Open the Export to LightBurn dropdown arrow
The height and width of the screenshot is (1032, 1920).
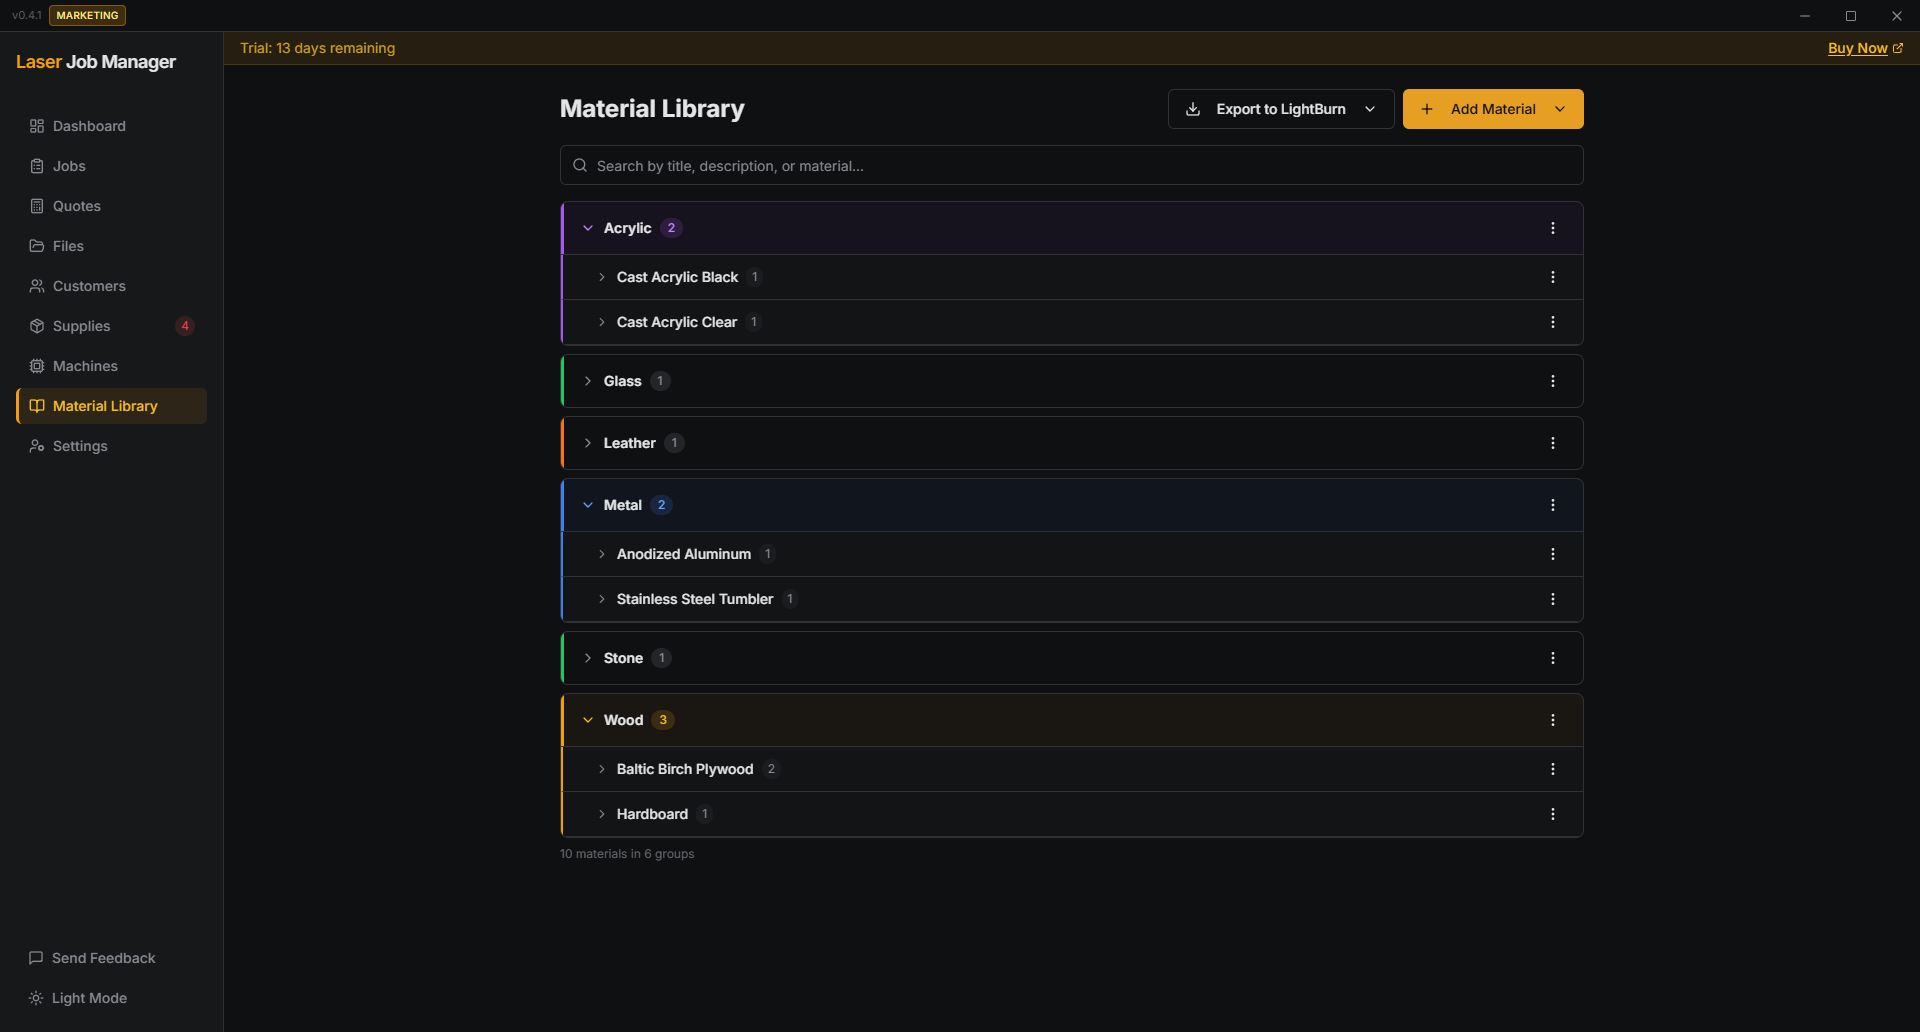click(1371, 109)
